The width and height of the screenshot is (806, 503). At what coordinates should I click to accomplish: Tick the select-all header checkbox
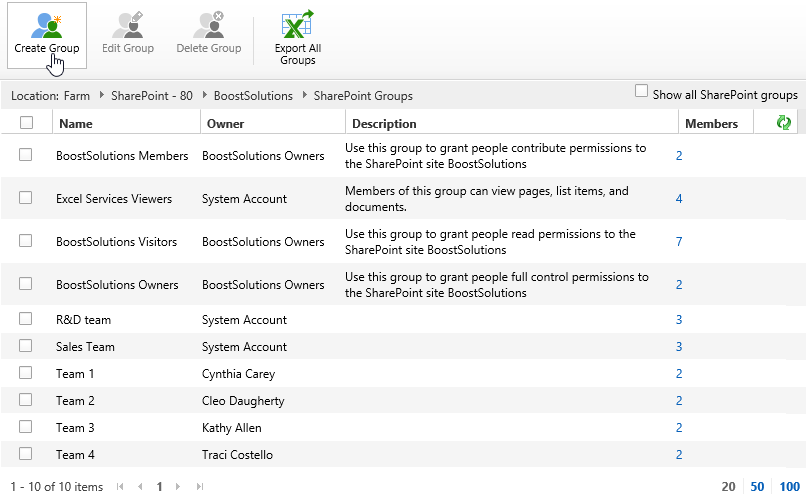(27, 123)
